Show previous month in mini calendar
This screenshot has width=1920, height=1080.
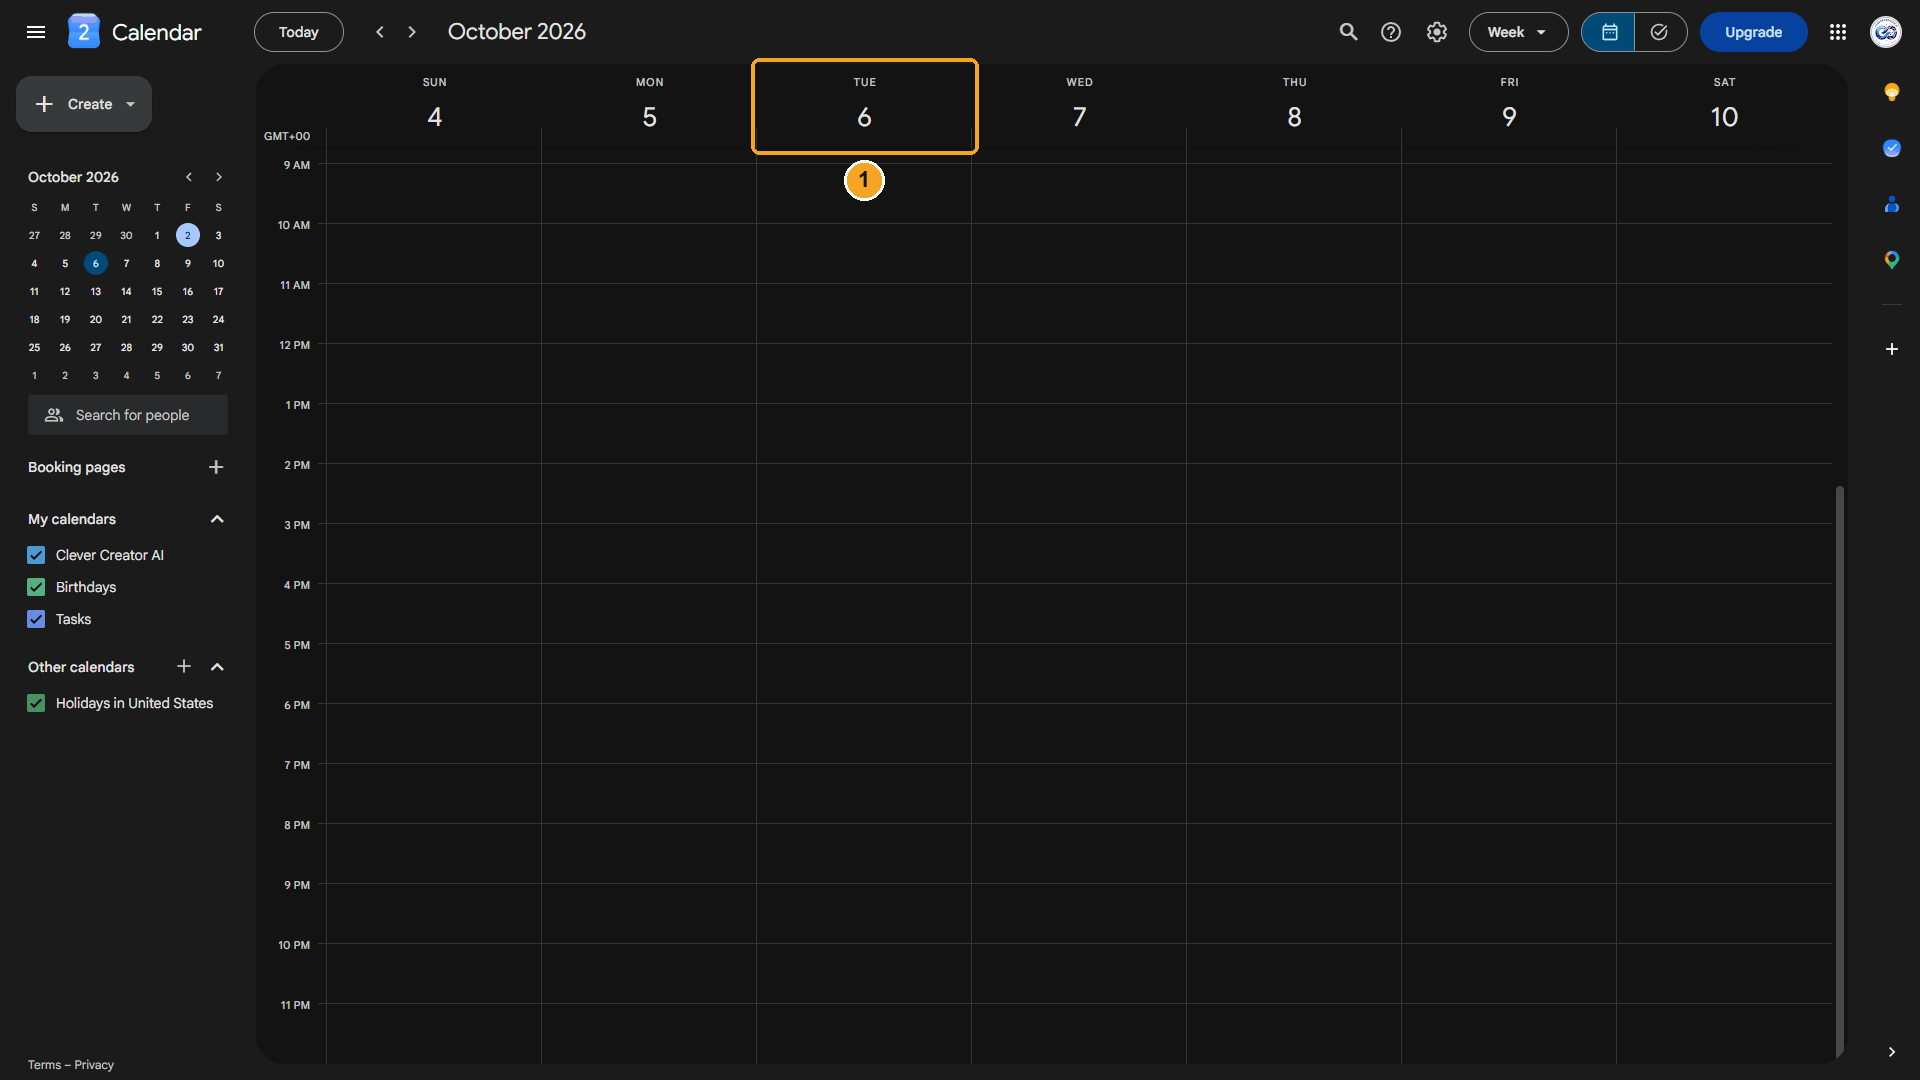coord(188,177)
